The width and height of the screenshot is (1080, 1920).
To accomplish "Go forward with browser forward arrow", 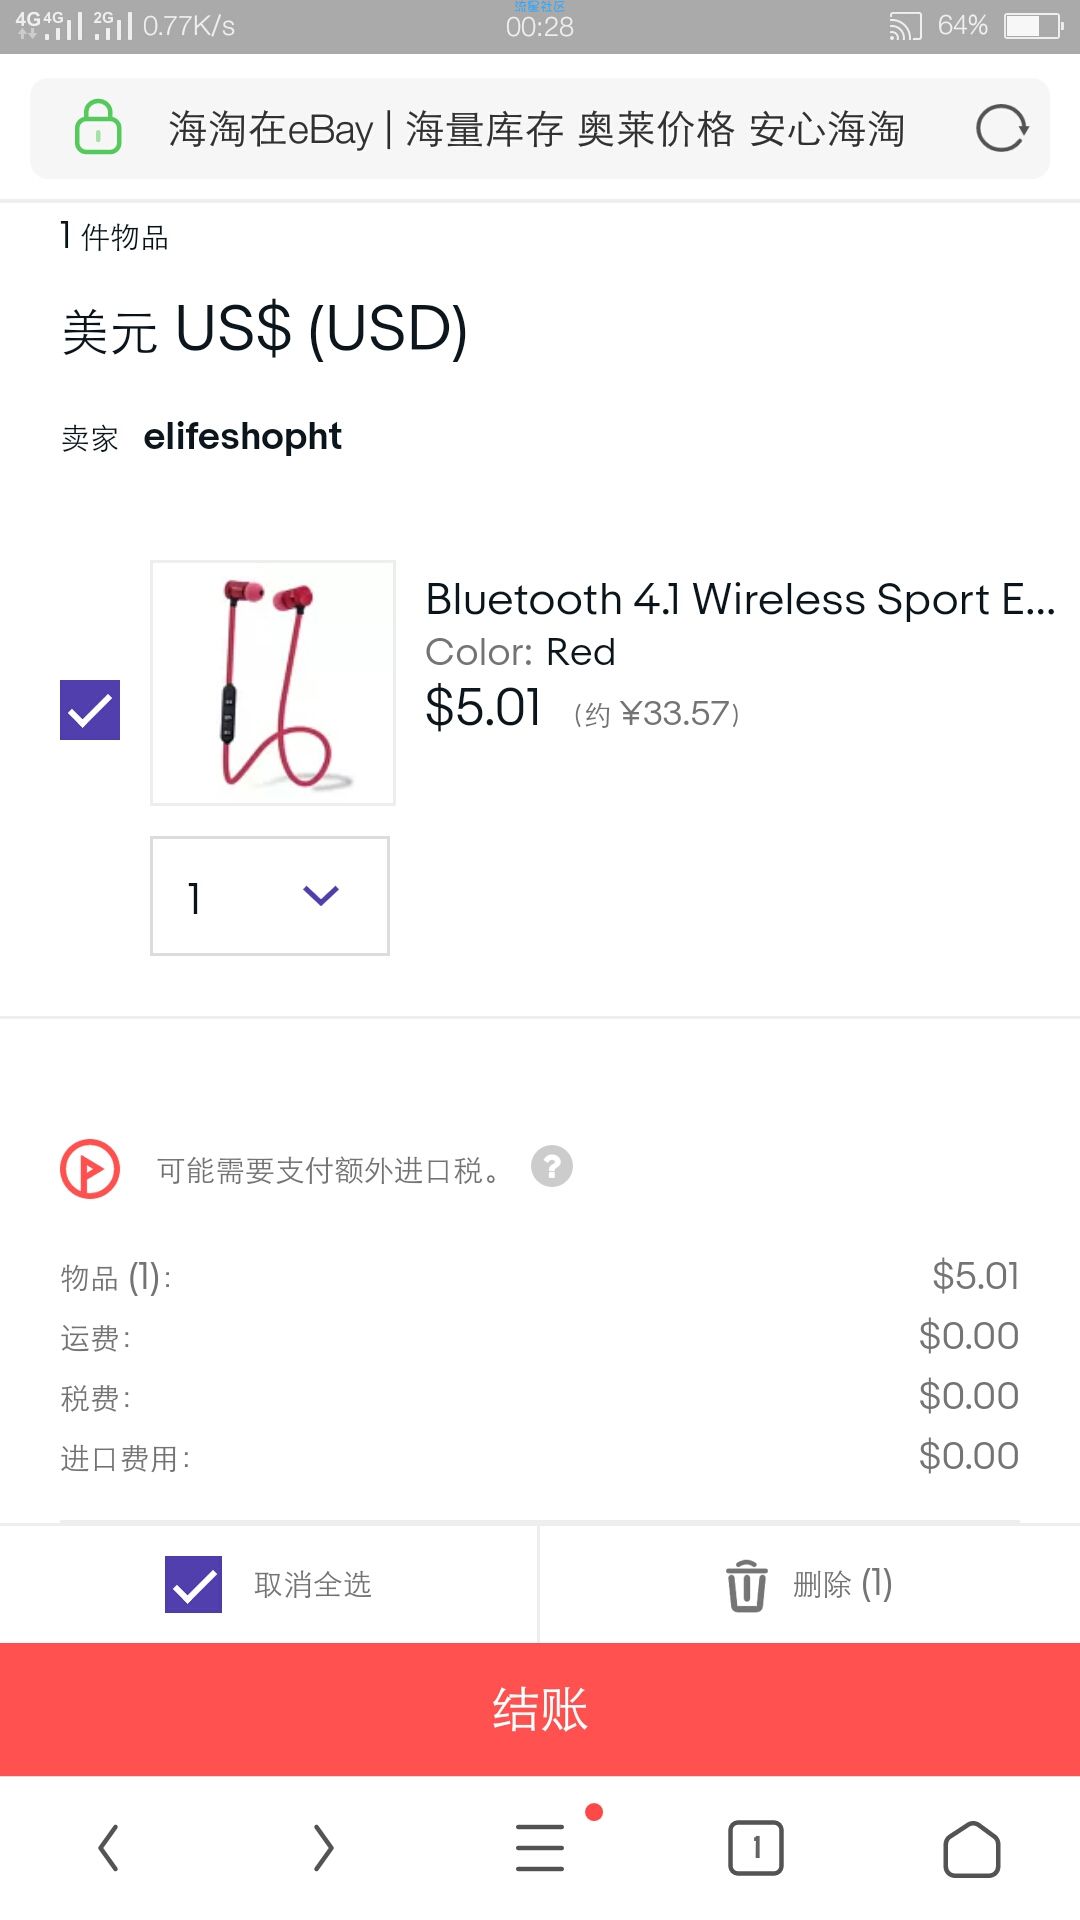I will 323,1847.
